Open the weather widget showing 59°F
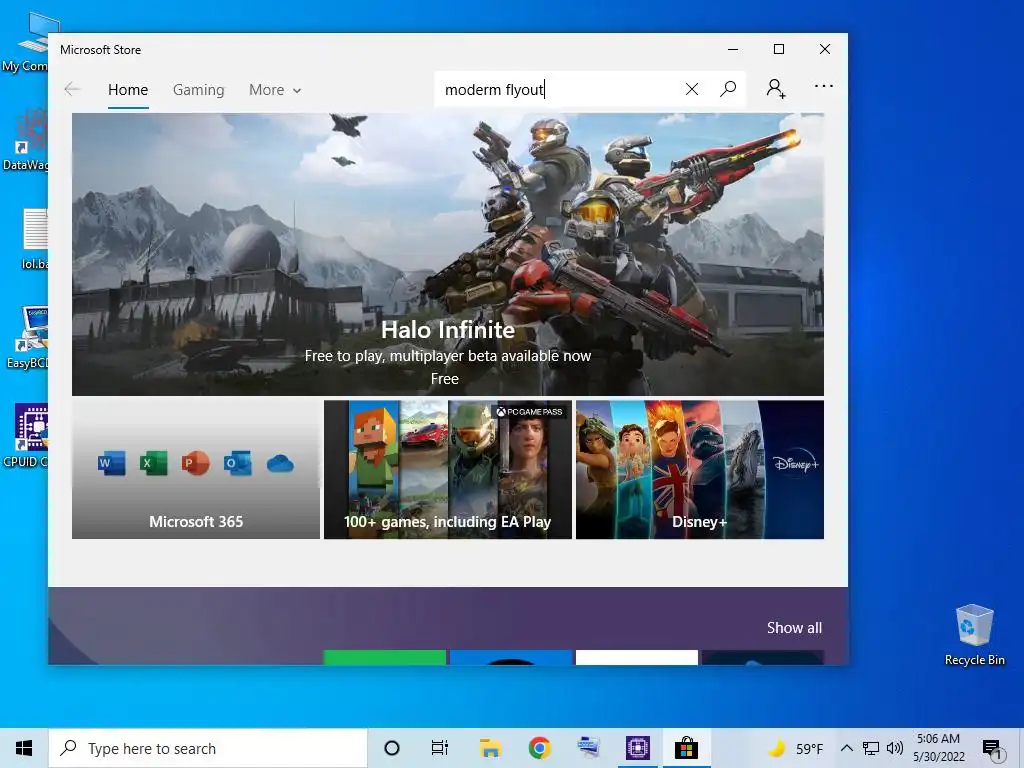The width and height of the screenshot is (1024, 768). pos(795,748)
